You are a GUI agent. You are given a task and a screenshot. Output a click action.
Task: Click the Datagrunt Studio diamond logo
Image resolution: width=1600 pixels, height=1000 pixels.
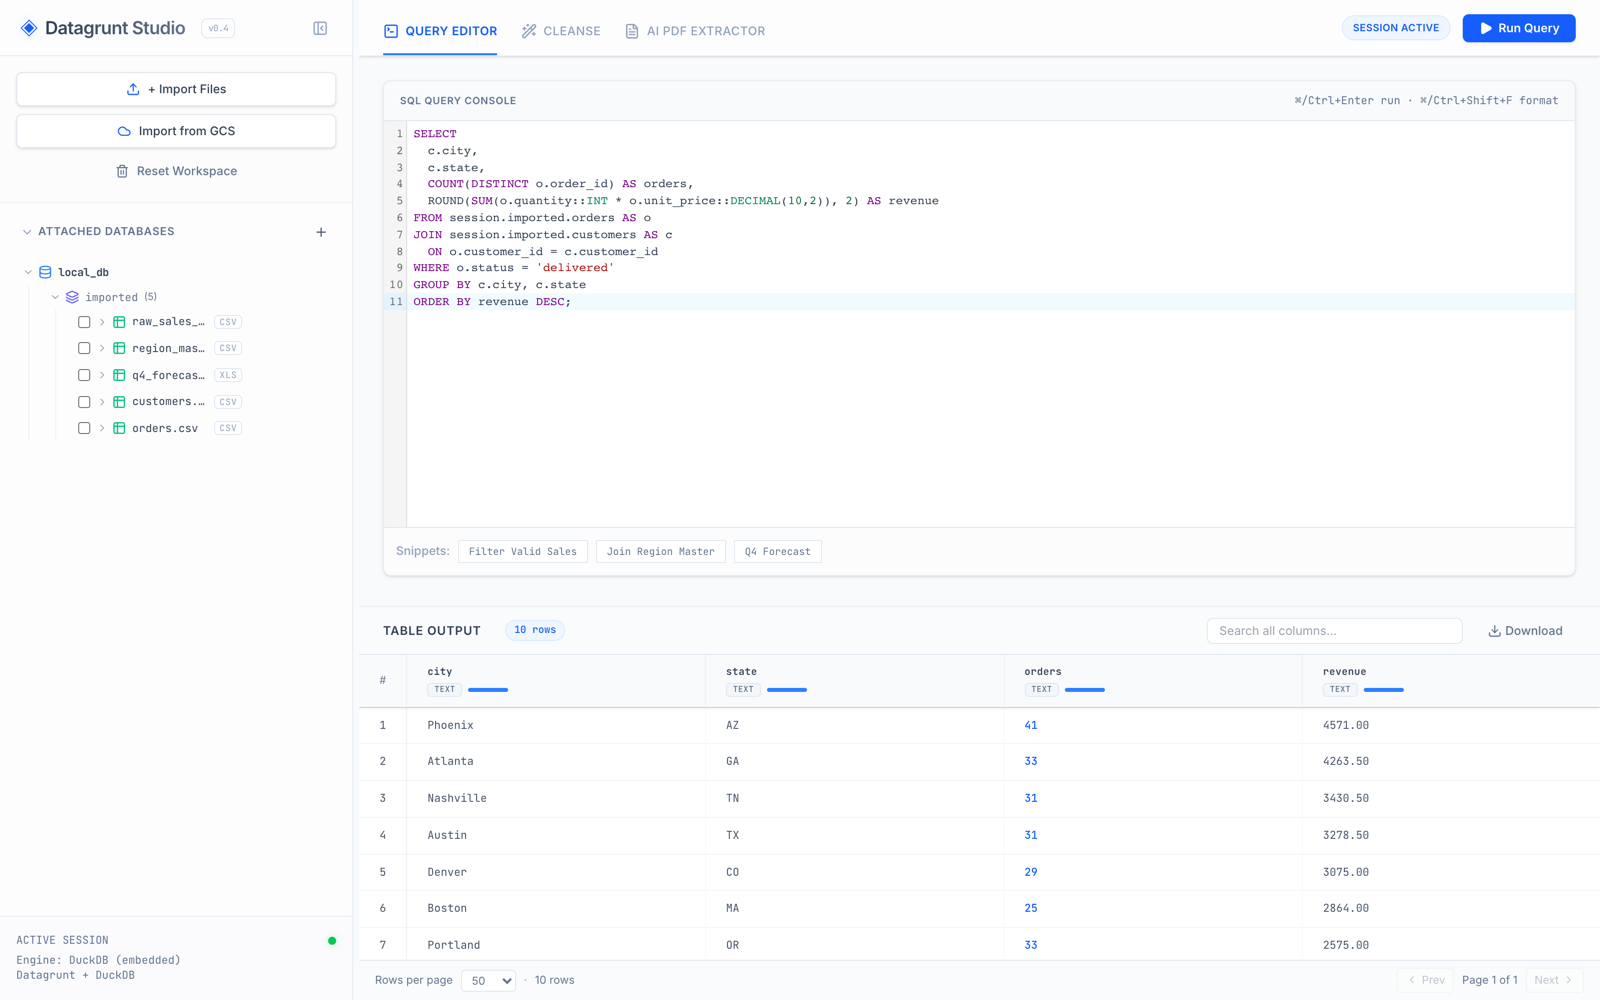pyautogui.click(x=29, y=28)
